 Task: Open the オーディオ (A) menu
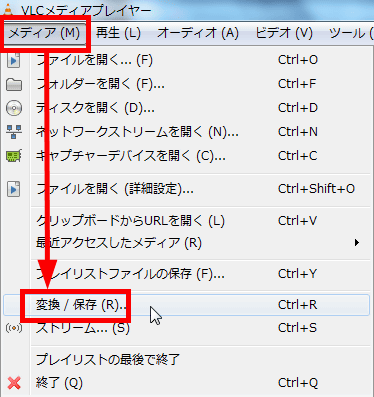click(198, 33)
